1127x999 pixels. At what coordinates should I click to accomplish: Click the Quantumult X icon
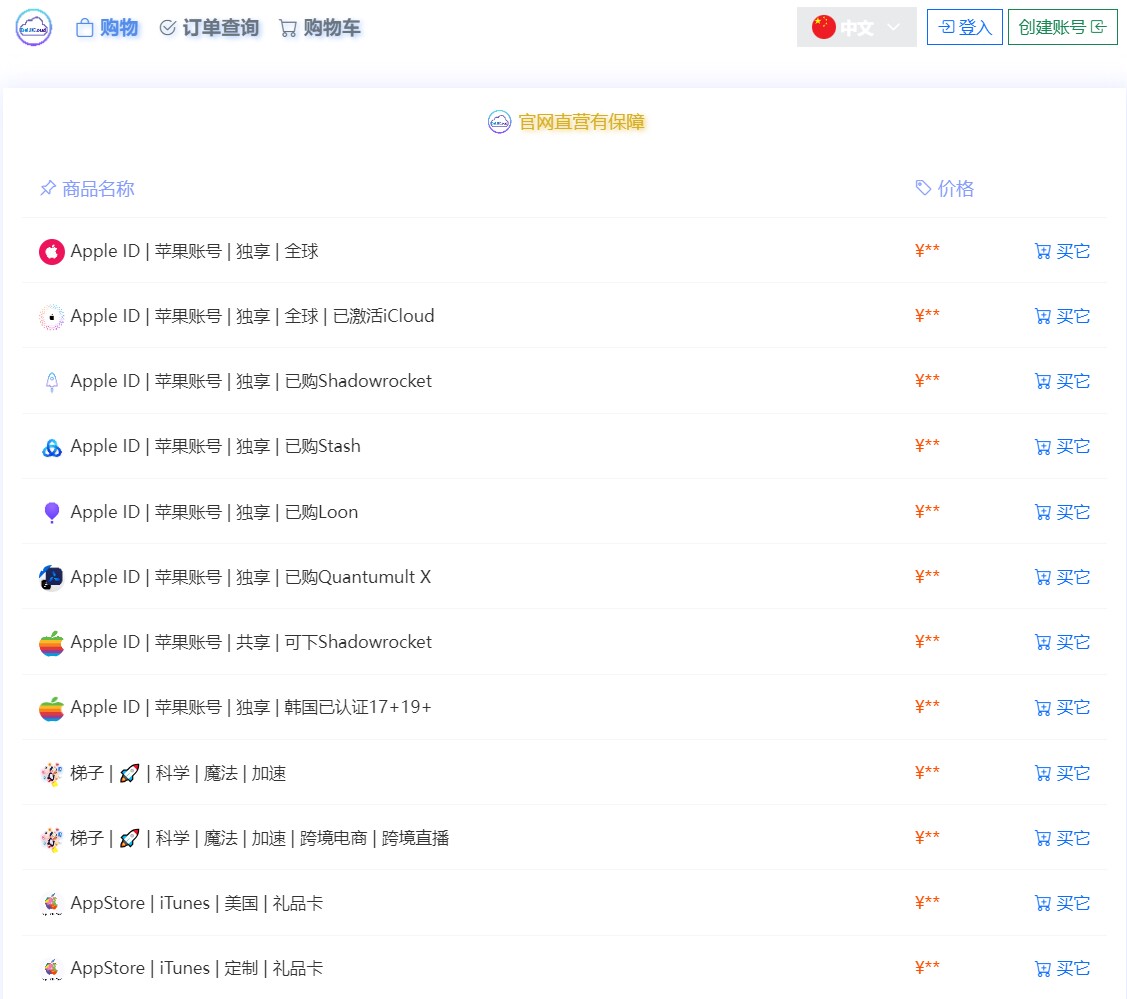(52, 577)
